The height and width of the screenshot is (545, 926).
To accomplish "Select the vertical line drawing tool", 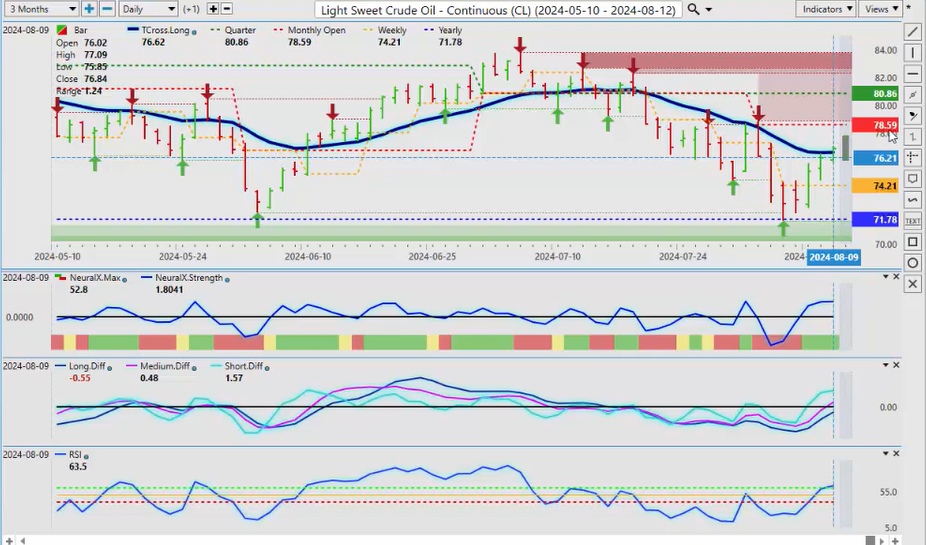I will [912, 53].
